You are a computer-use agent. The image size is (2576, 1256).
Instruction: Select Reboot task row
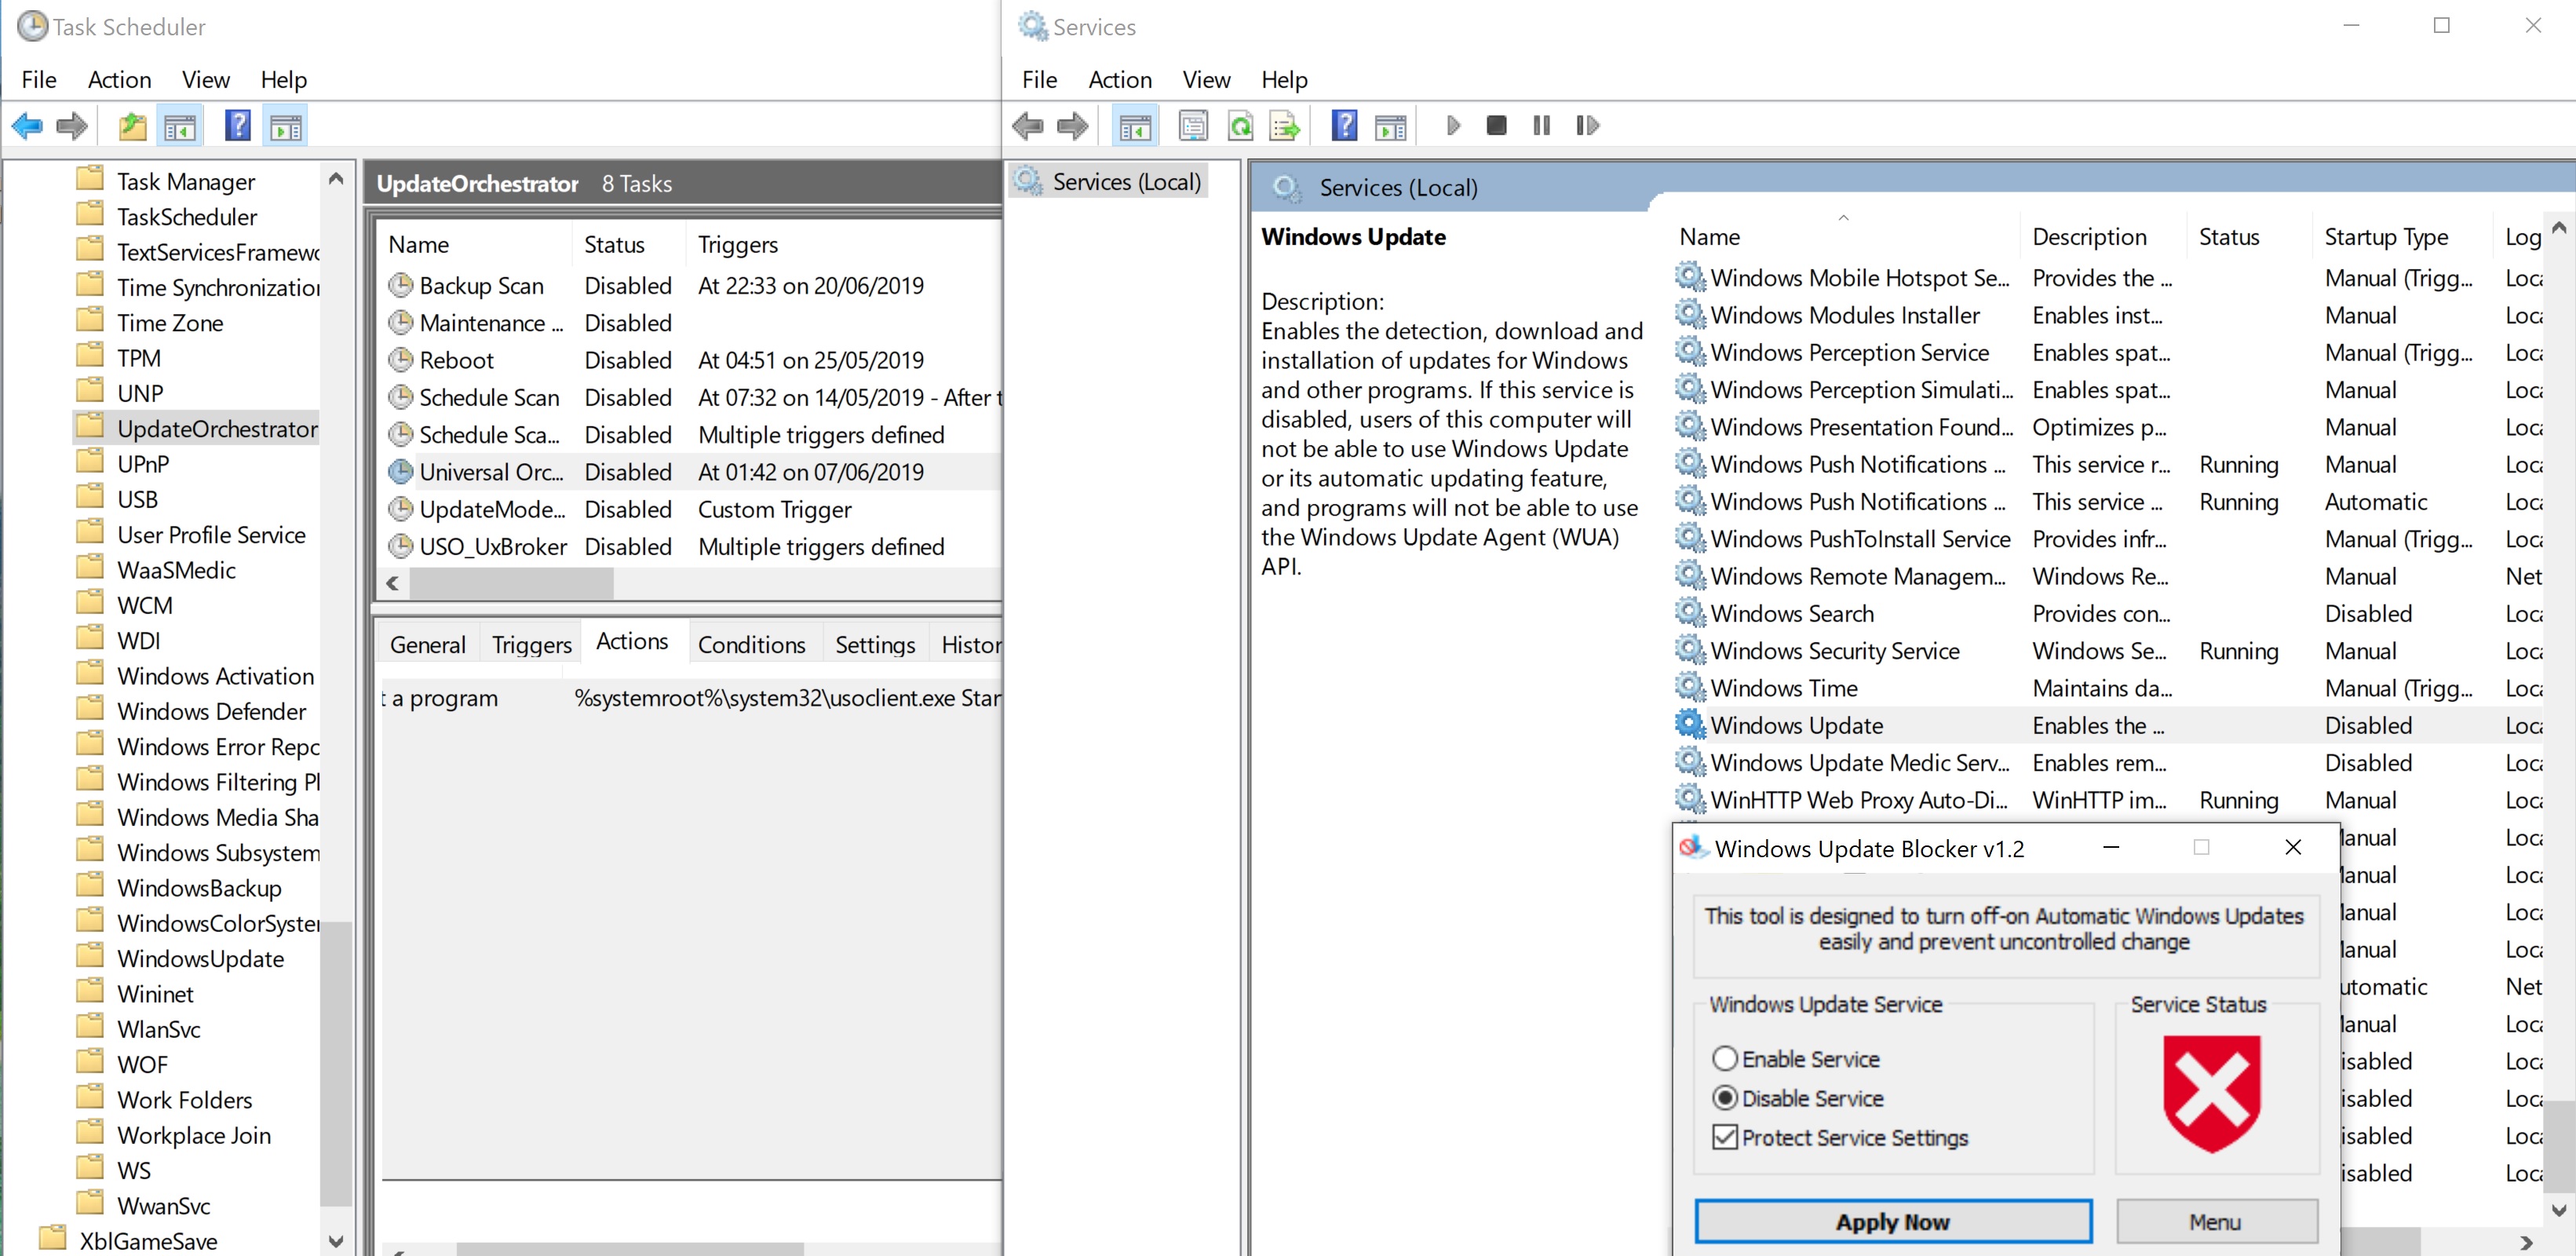[x=690, y=360]
